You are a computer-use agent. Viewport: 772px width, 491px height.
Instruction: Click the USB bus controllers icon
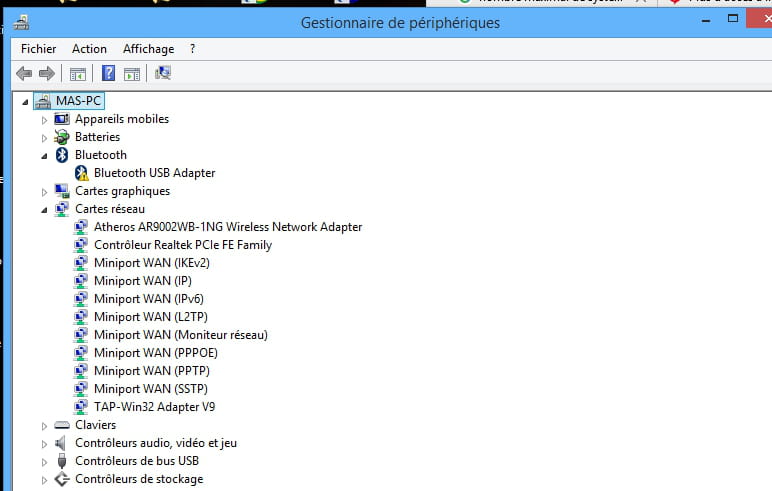(x=62, y=461)
